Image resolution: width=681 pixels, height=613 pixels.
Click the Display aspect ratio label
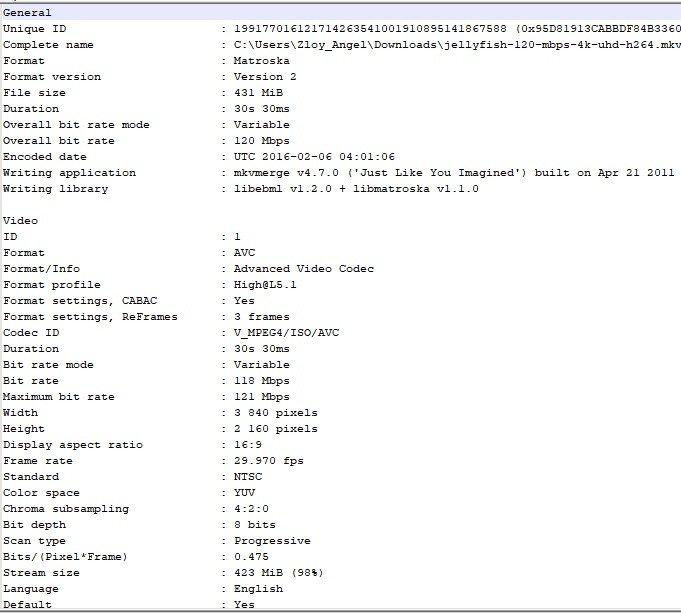[x=73, y=445]
